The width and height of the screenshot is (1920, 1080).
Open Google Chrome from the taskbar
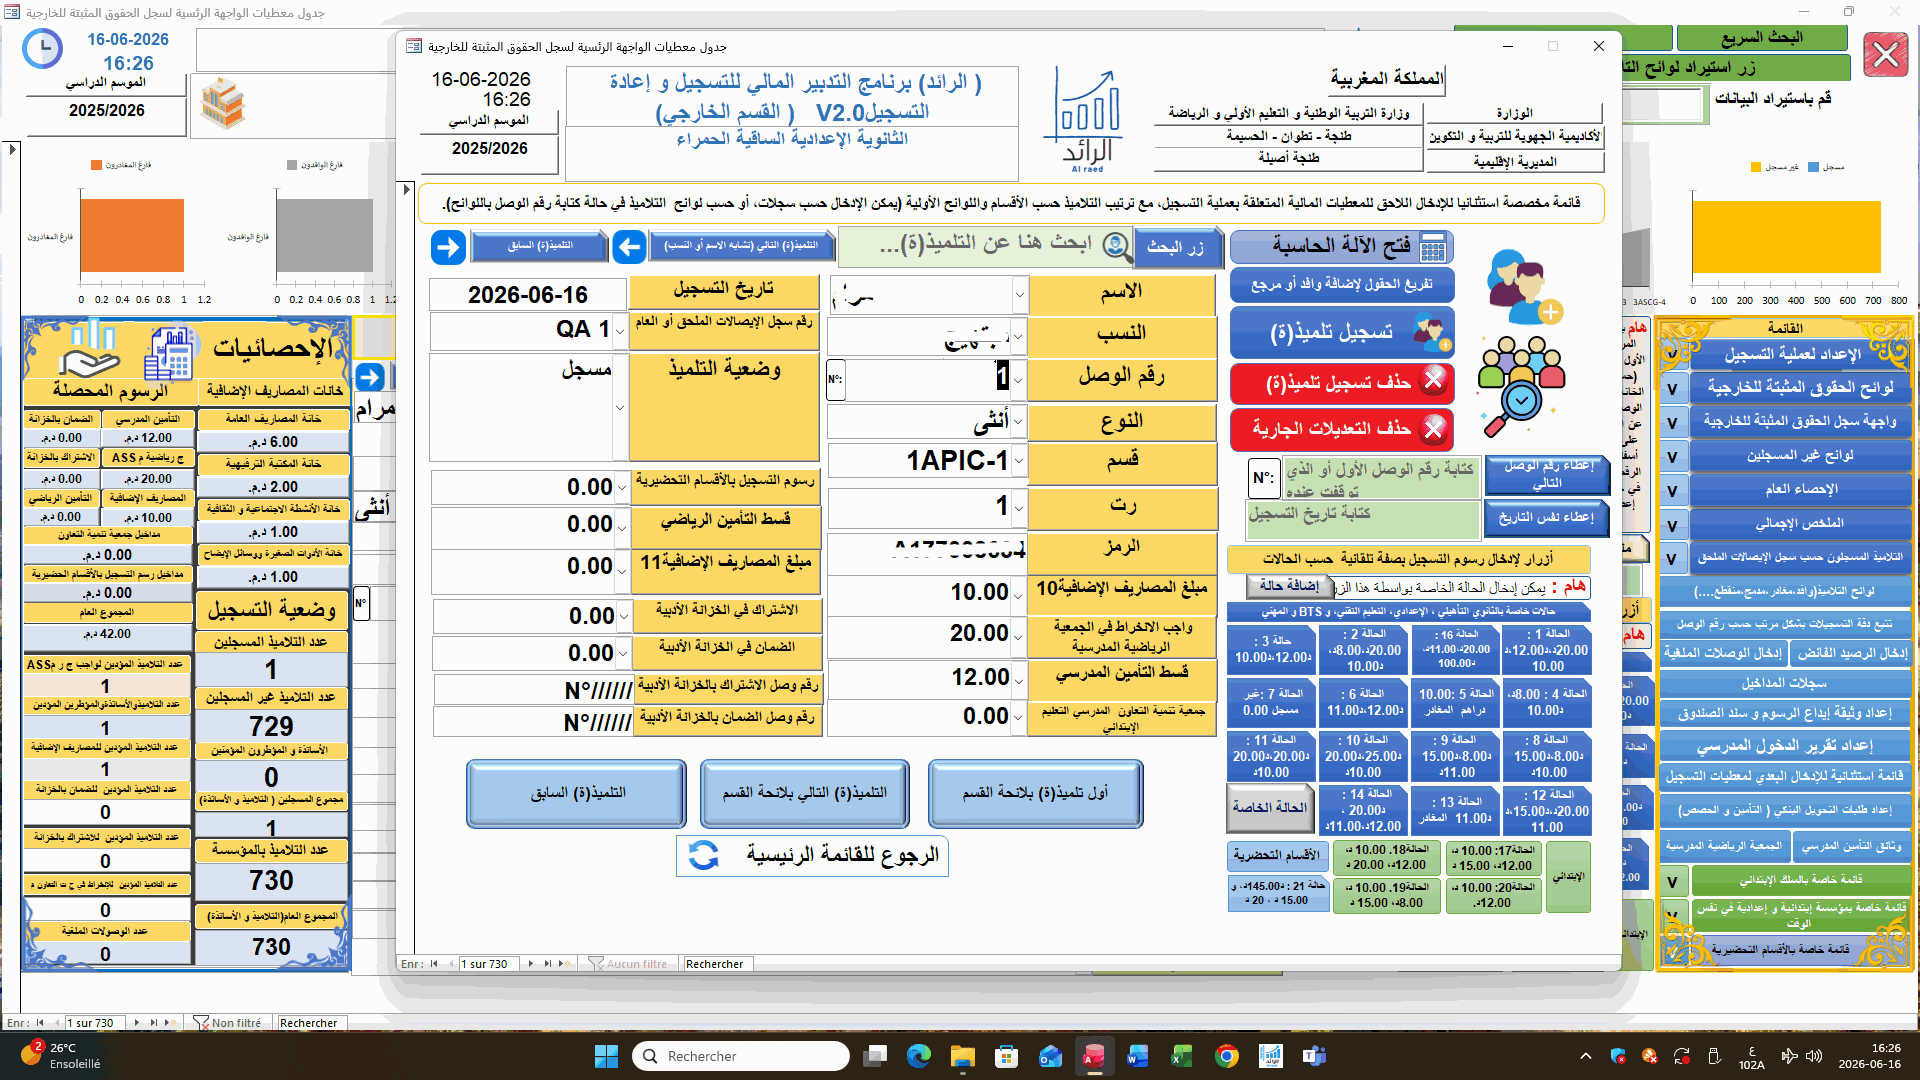pyautogui.click(x=1226, y=1056)
